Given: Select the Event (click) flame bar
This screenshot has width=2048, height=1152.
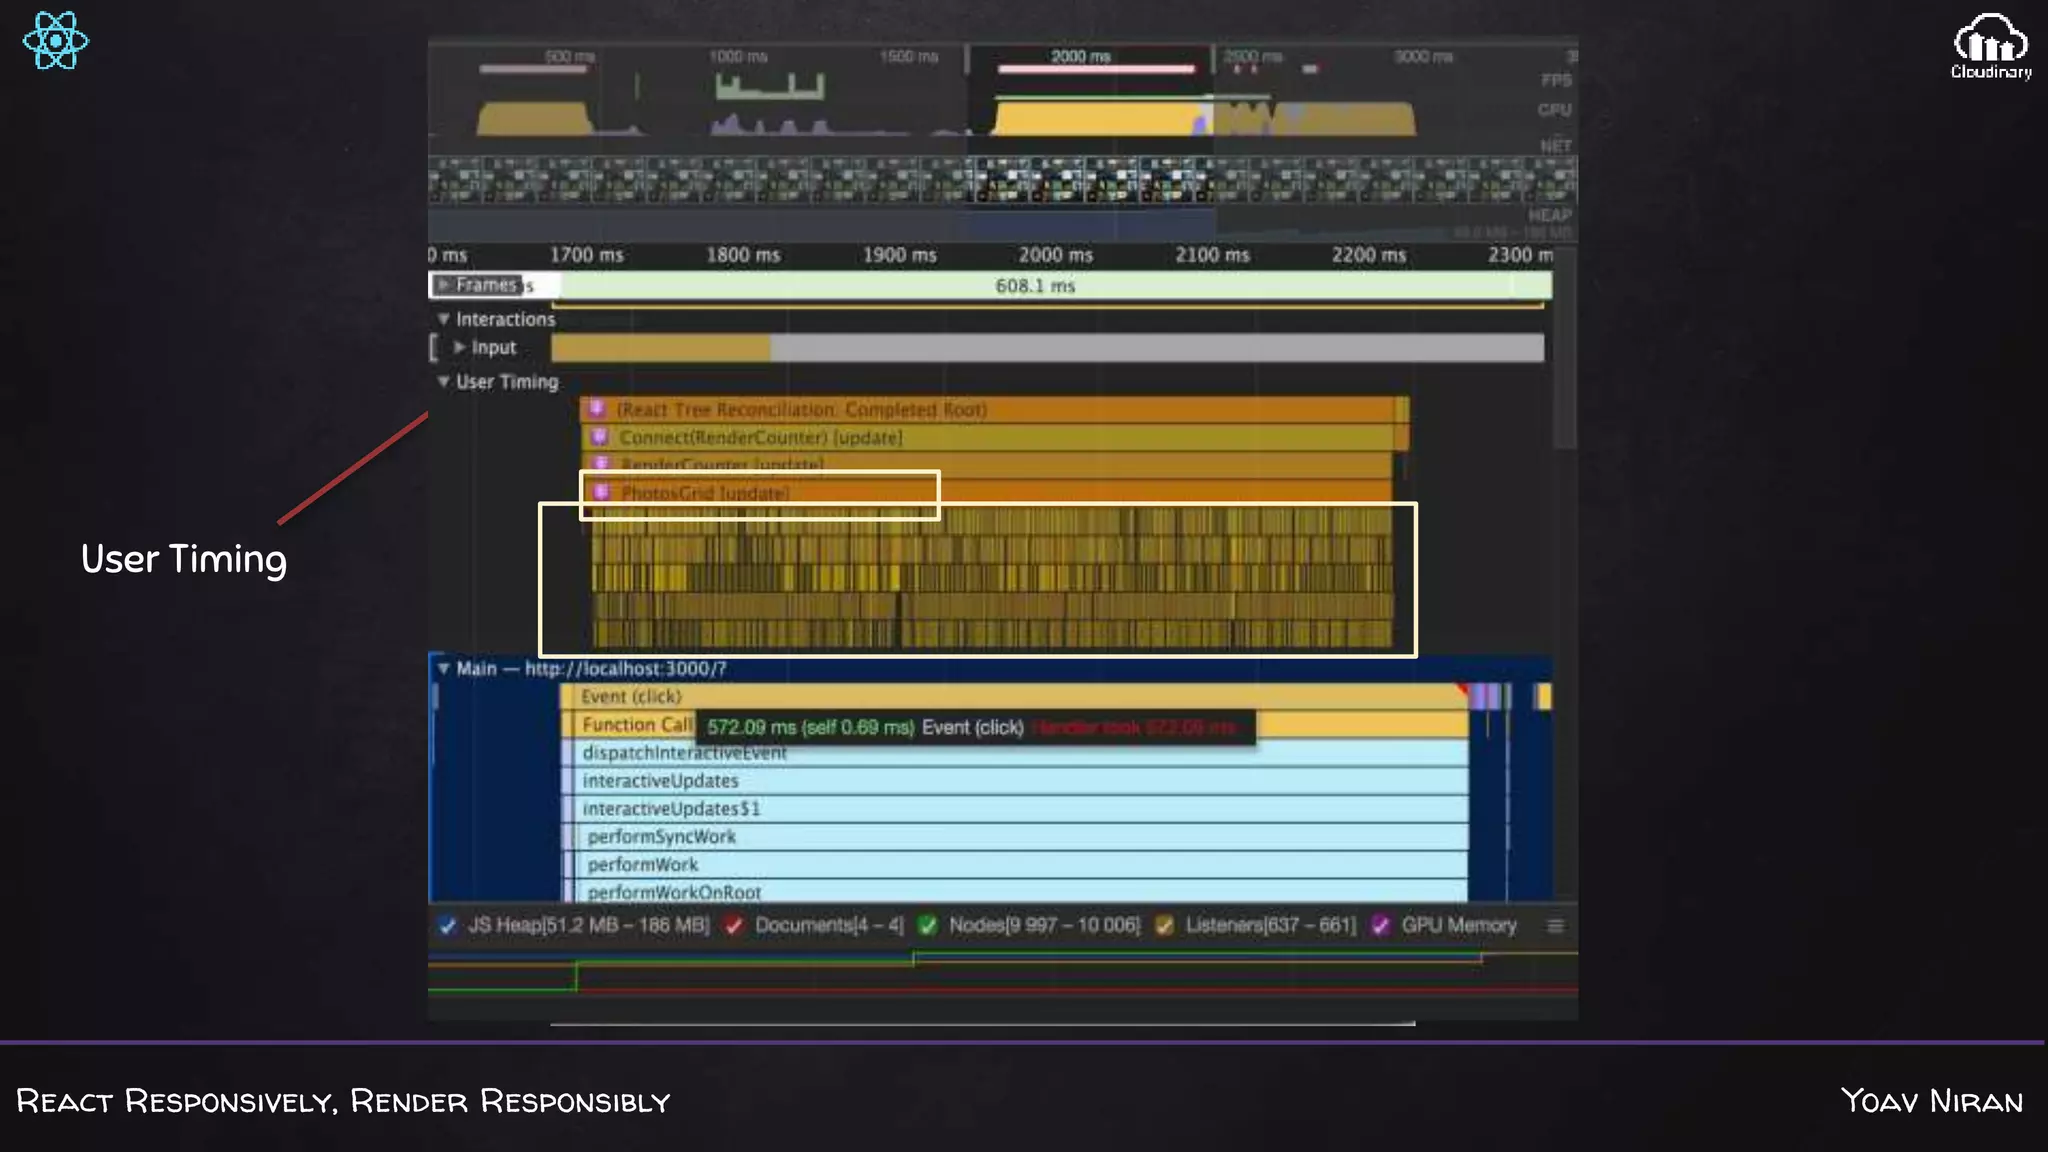Looking at the screenshot, I should [x=1014, y=696].
